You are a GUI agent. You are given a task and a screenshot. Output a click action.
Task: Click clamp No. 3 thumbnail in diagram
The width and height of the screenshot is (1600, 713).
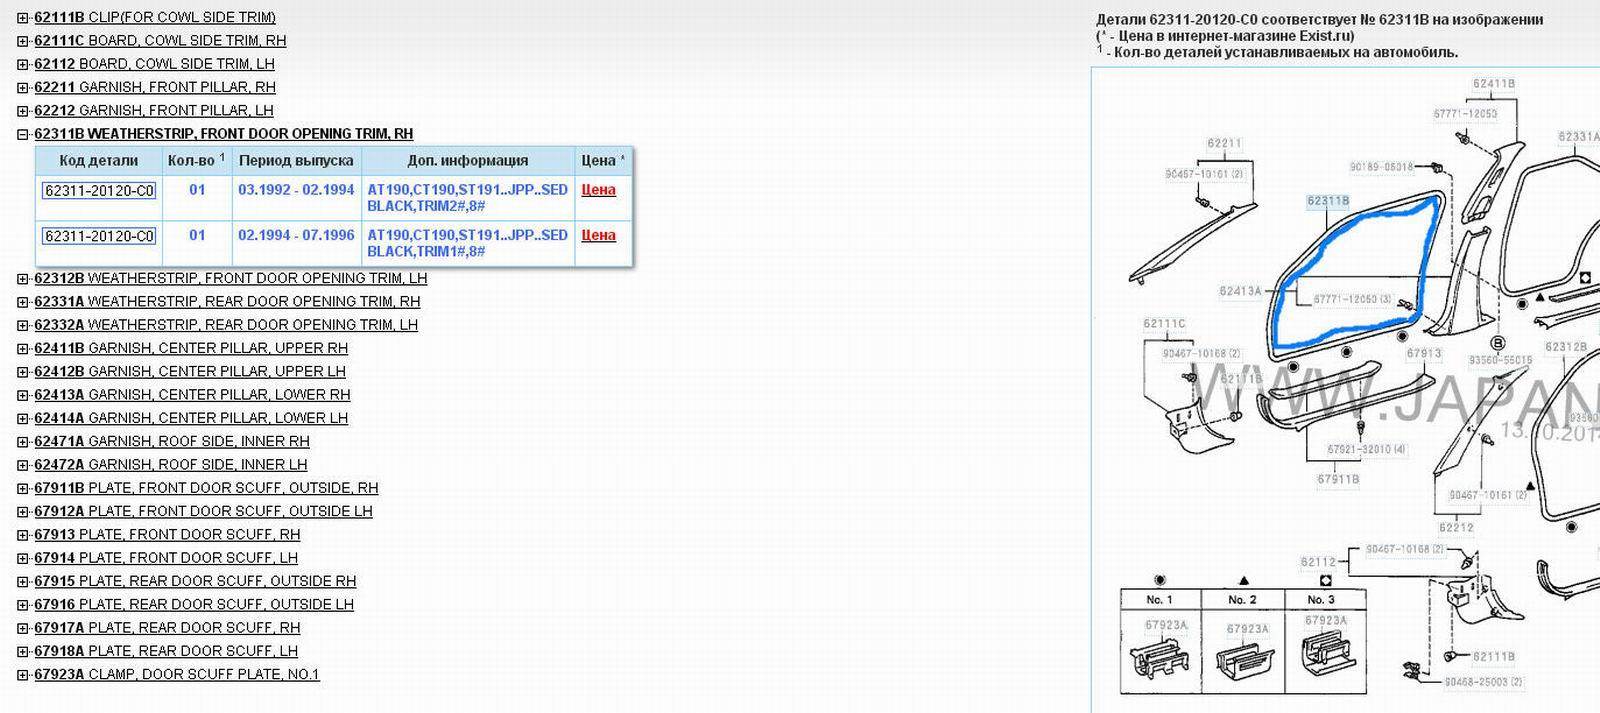pos(1324,652)
